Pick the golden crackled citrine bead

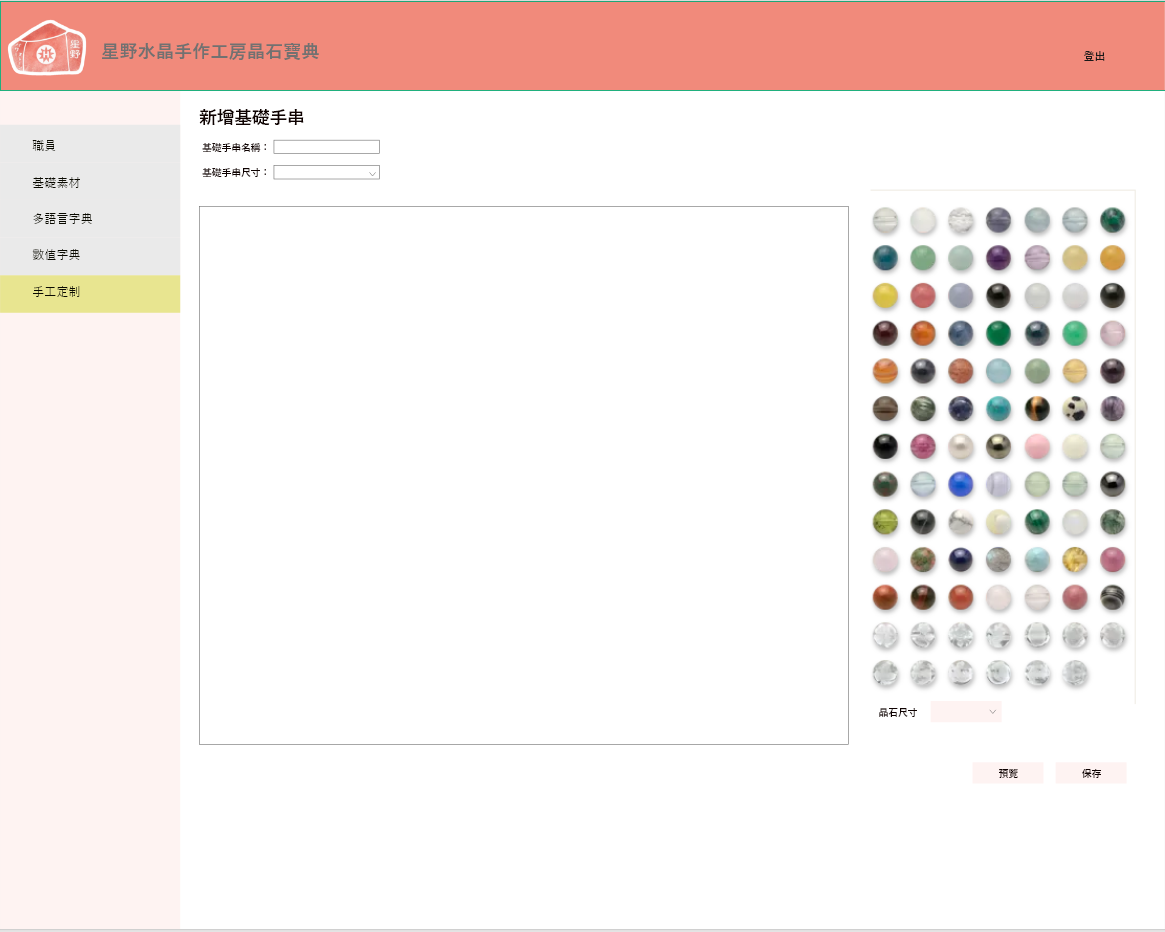1075,560
